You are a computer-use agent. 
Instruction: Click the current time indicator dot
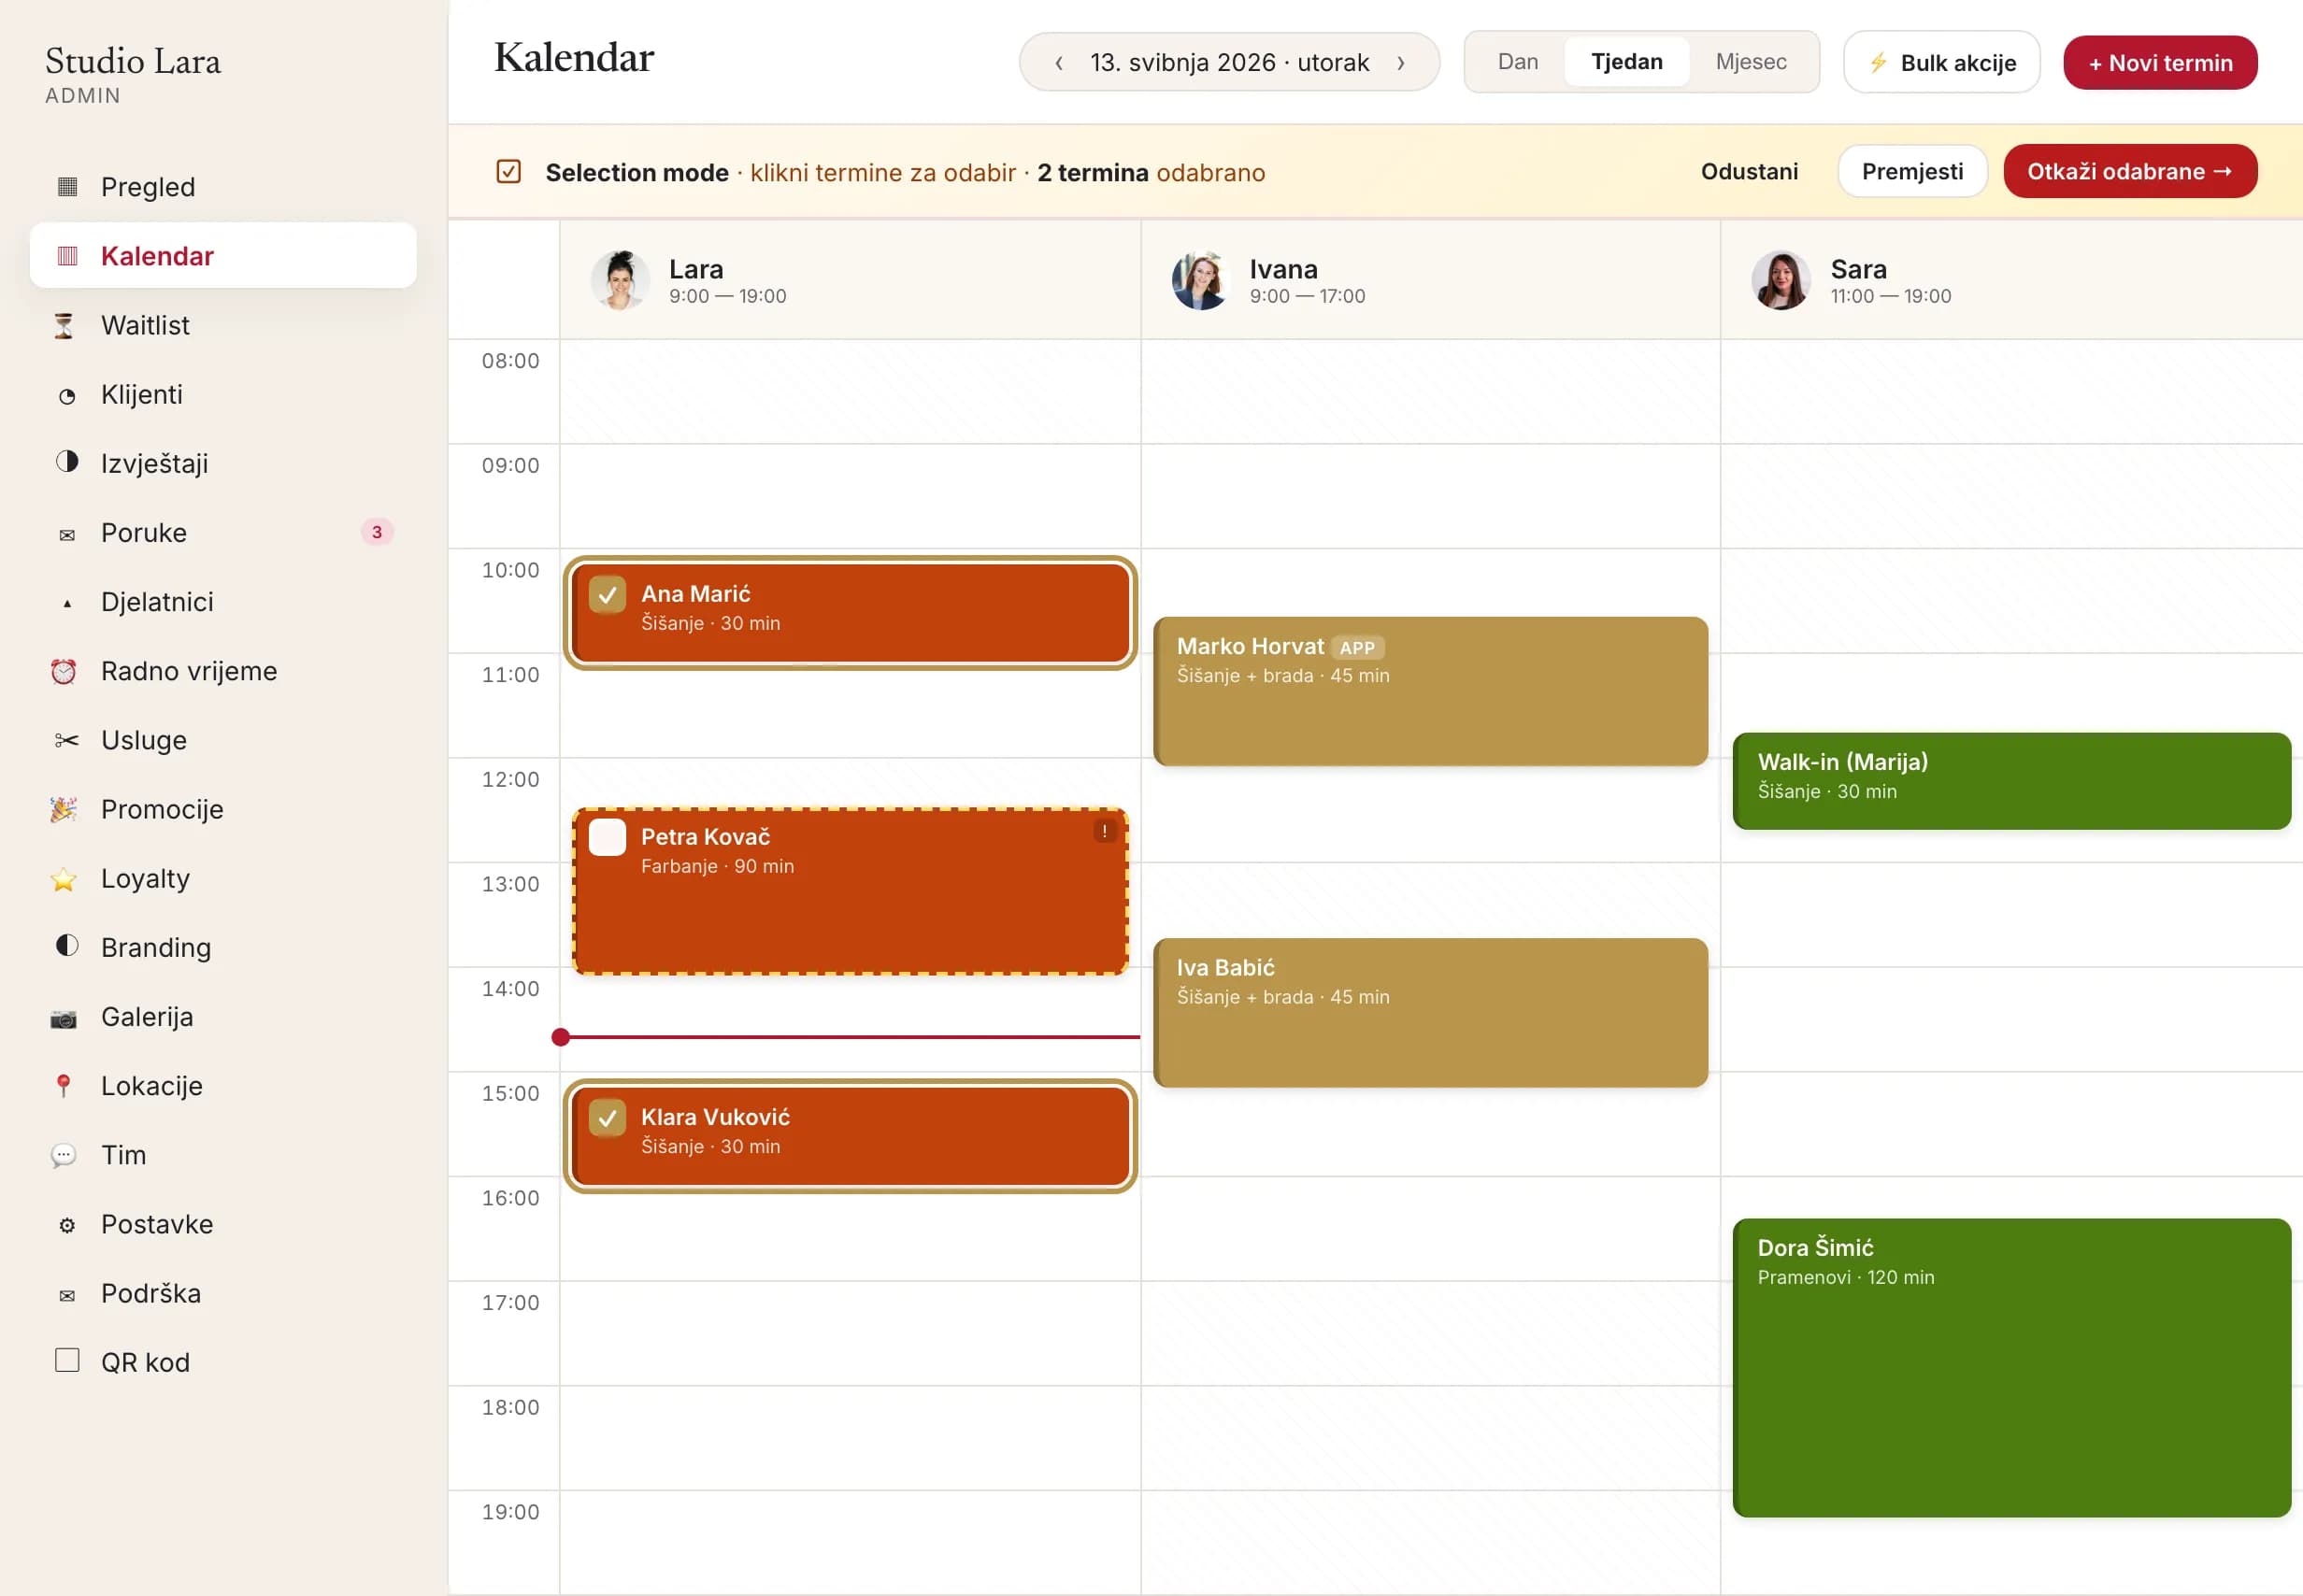coord(561,1038)
